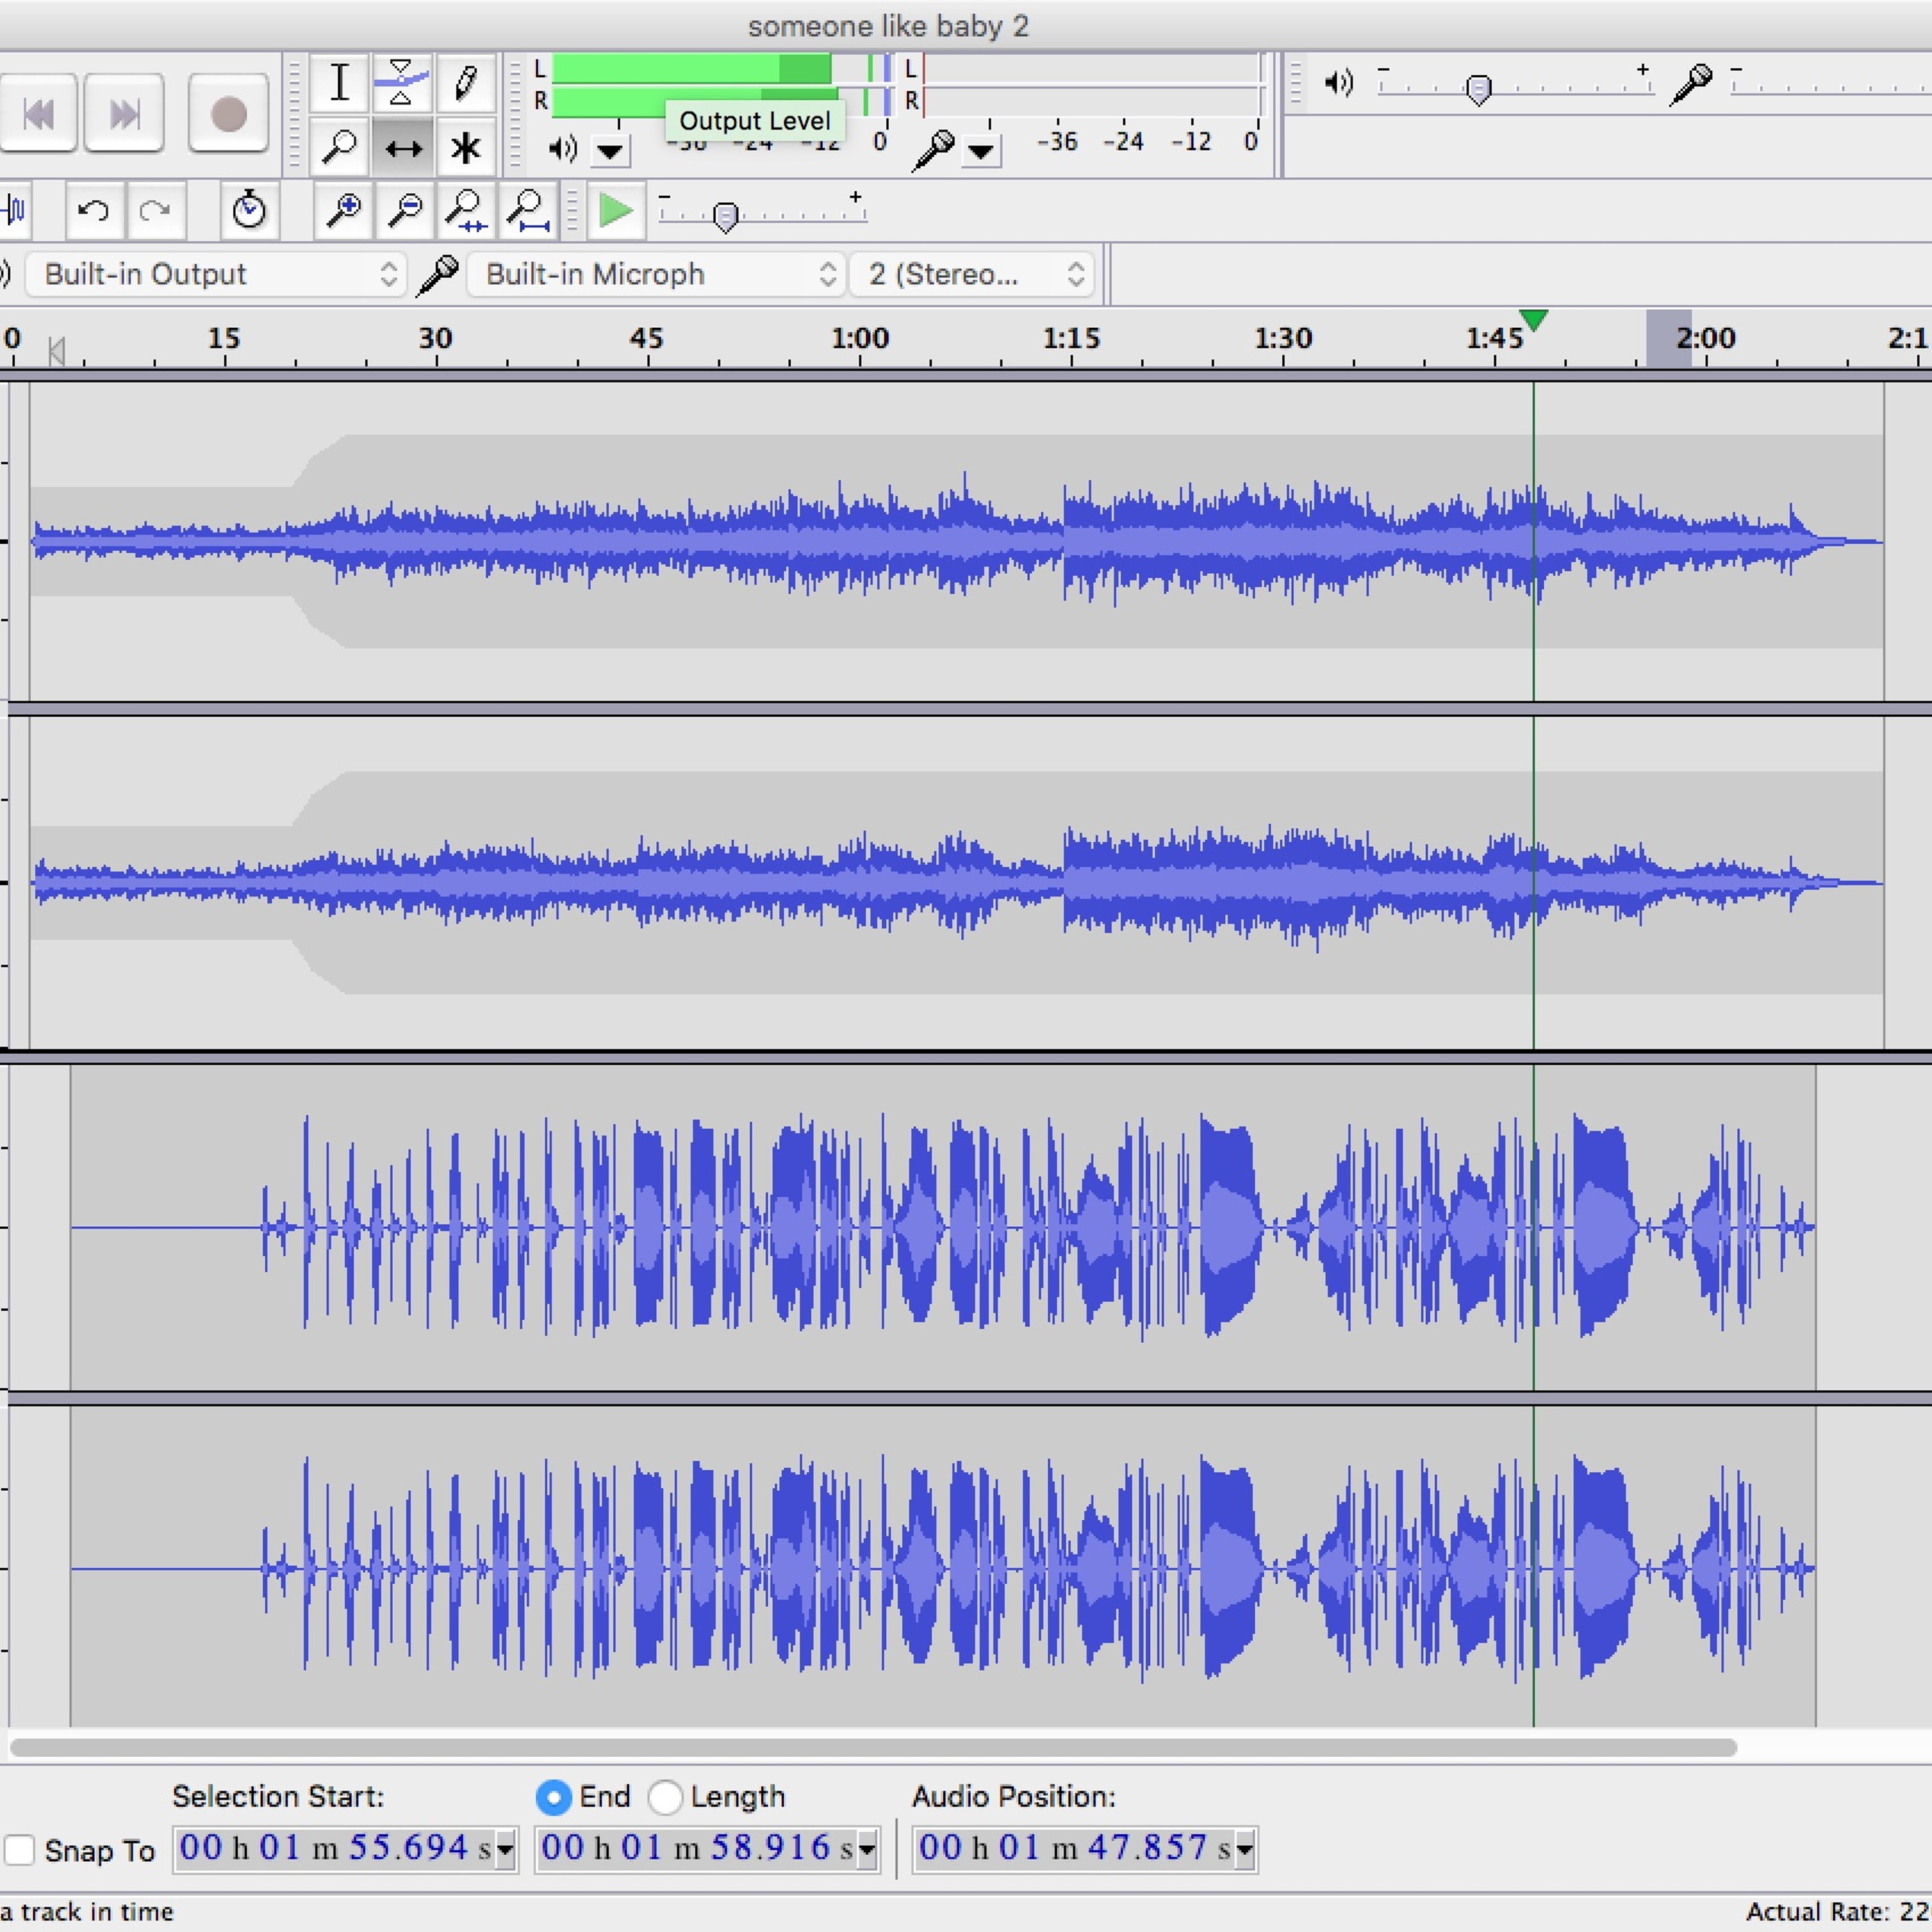
Task: Select the Draw pencil tool
Action: click(465, 83)
